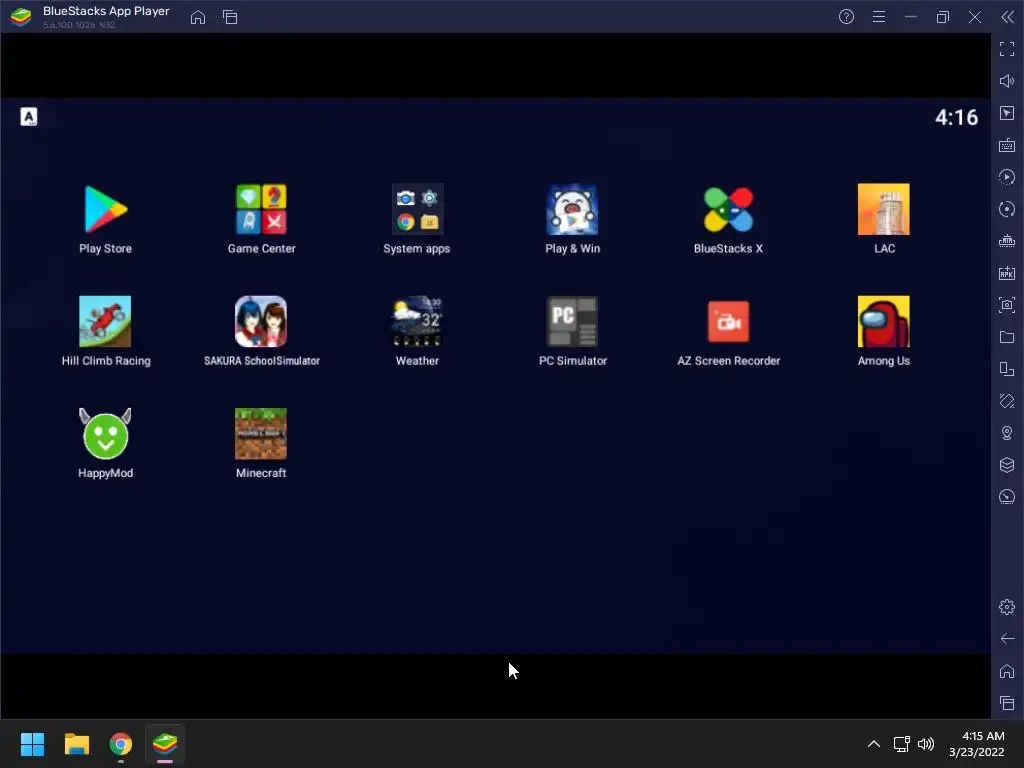Click the taskbar speaker volume icon
The image size is (1024, 768).
pyautogui.click(x=926, y=744)
